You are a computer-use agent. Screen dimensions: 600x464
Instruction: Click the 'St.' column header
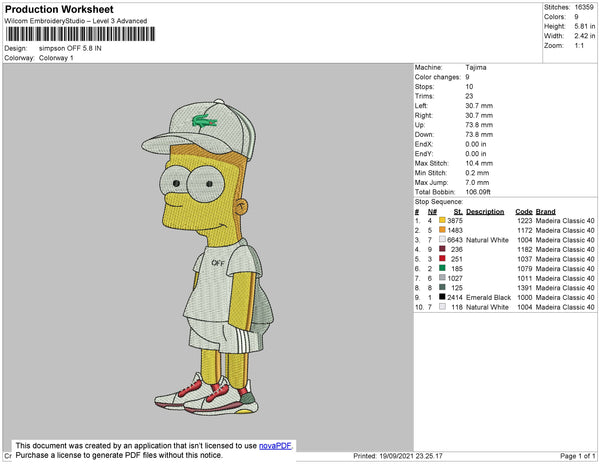pos(458,212)
